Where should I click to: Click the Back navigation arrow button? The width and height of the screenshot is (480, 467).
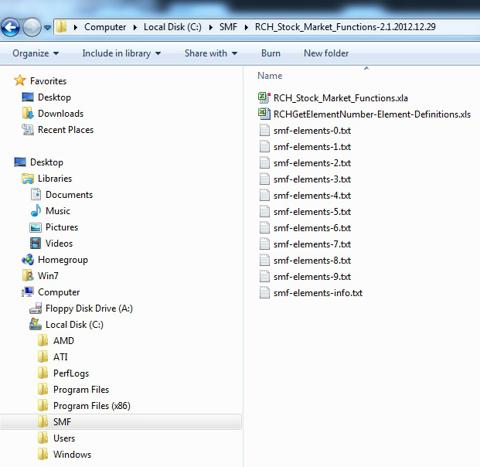coord(10,27)
